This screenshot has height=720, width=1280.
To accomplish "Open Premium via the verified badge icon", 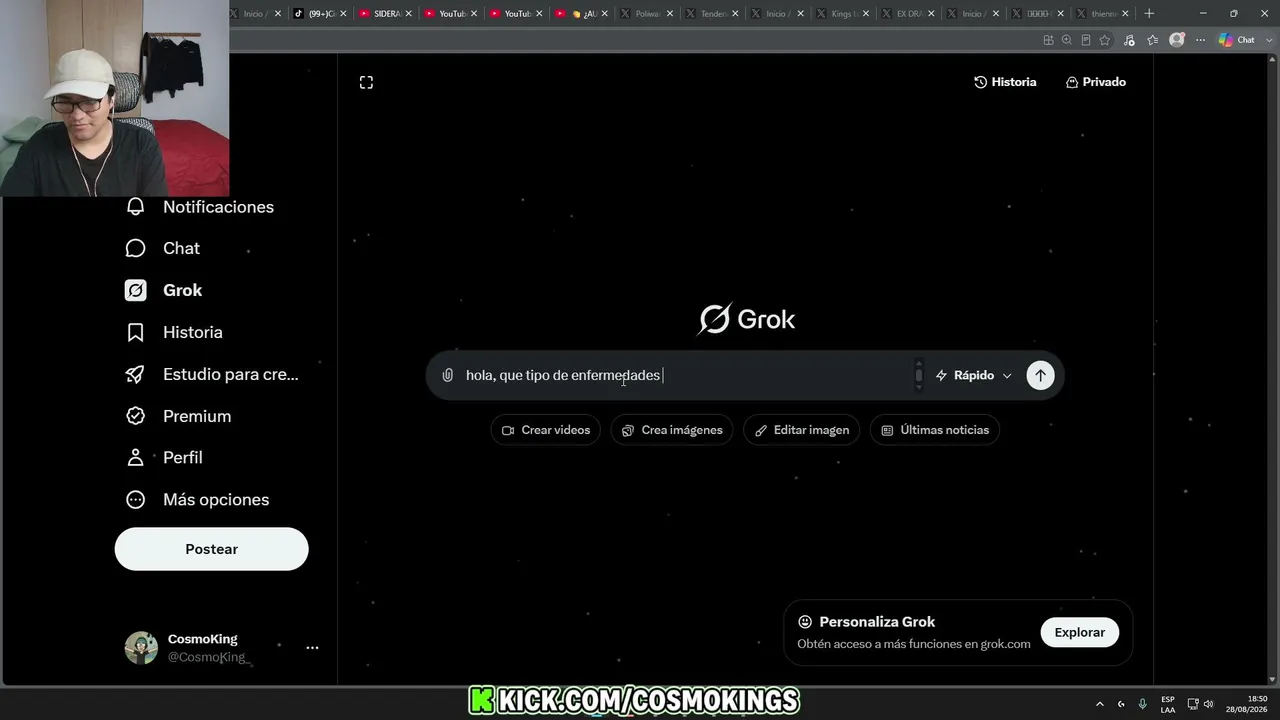I will (x=135, y=416).
